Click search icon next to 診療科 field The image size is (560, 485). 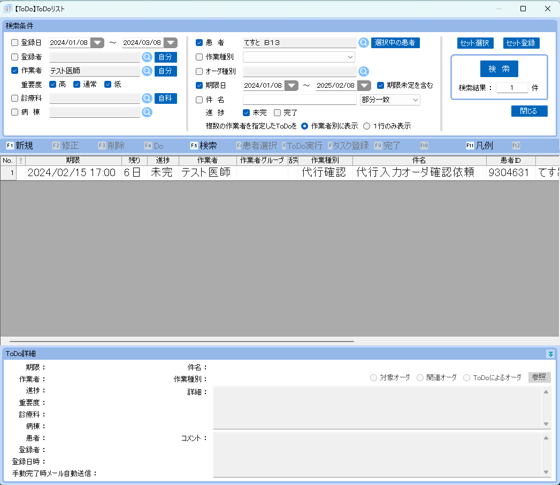coord(147,98)
